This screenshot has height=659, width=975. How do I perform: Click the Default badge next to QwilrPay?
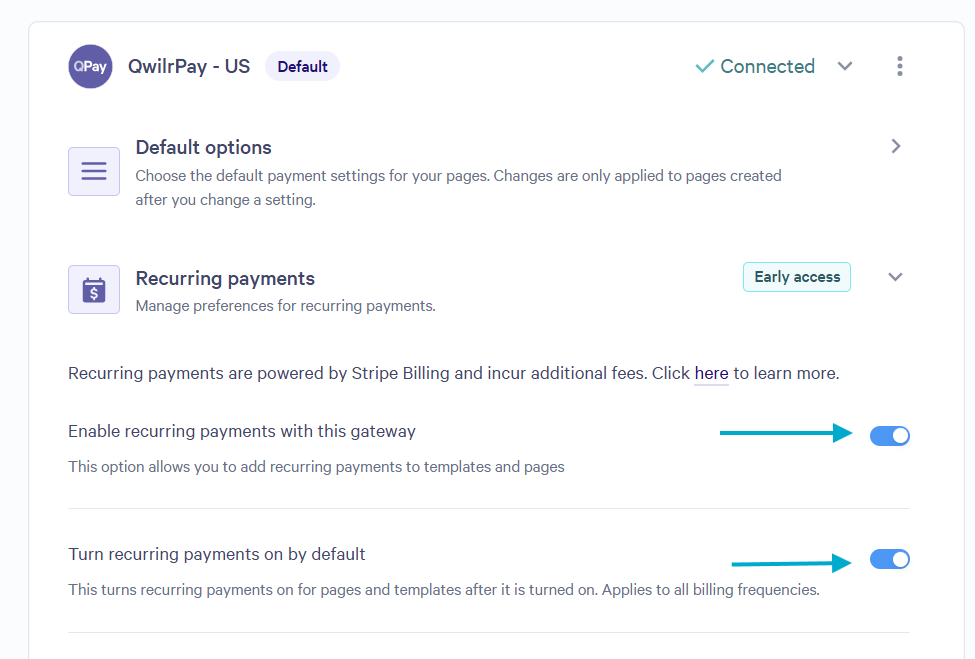(x=302, y=67)
